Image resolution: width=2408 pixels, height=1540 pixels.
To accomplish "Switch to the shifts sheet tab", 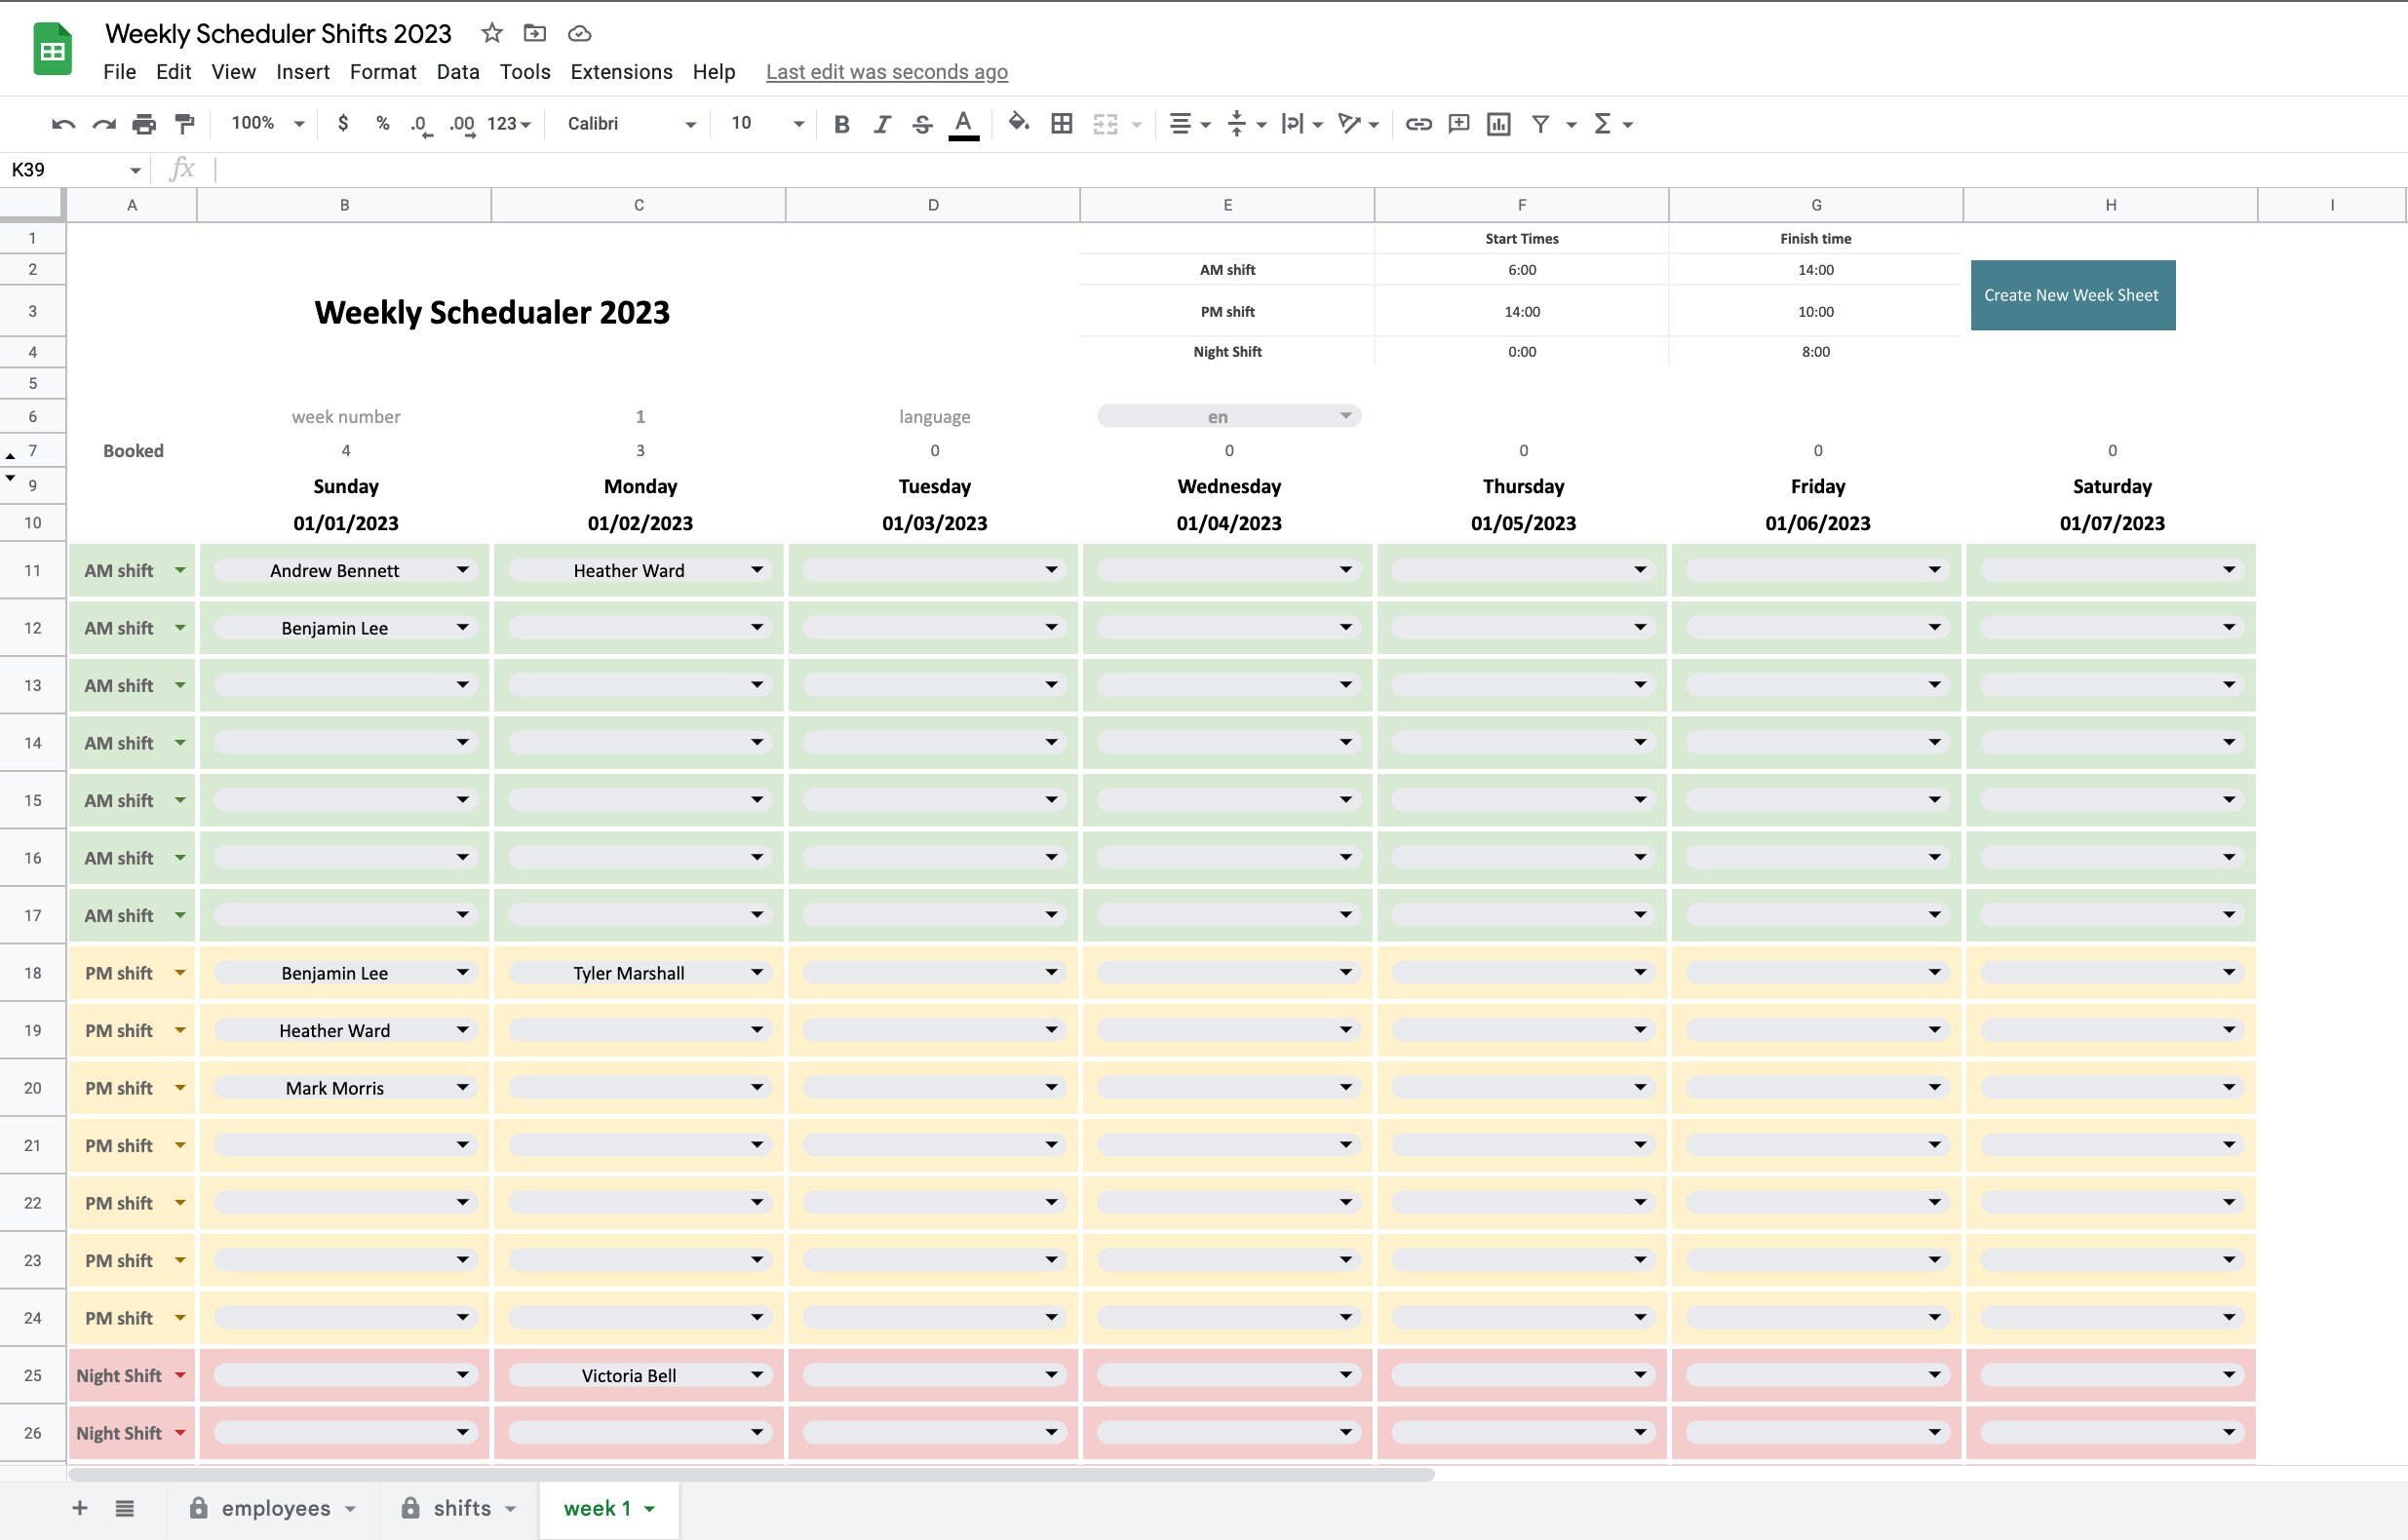I will [462, 1508].
